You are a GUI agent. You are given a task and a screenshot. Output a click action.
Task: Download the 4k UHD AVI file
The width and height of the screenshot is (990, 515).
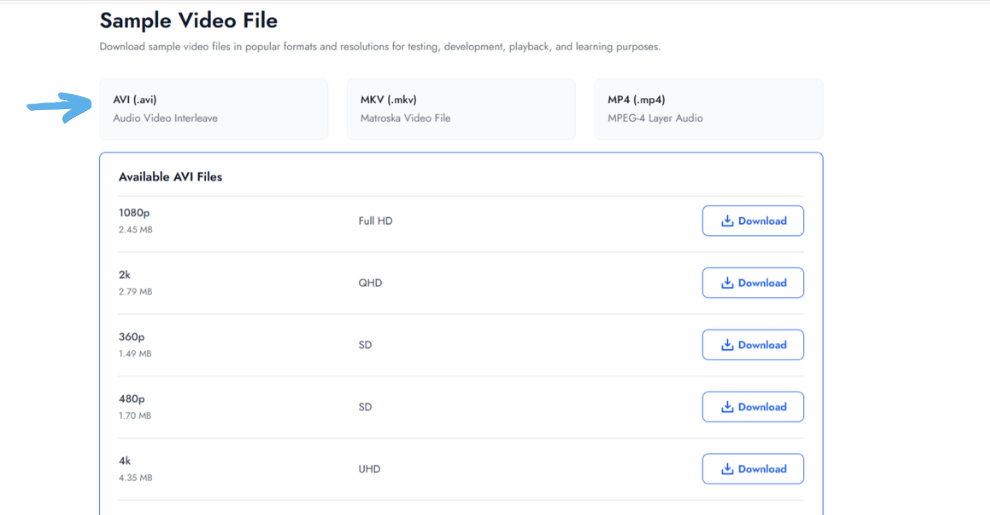tap(753, 469)
